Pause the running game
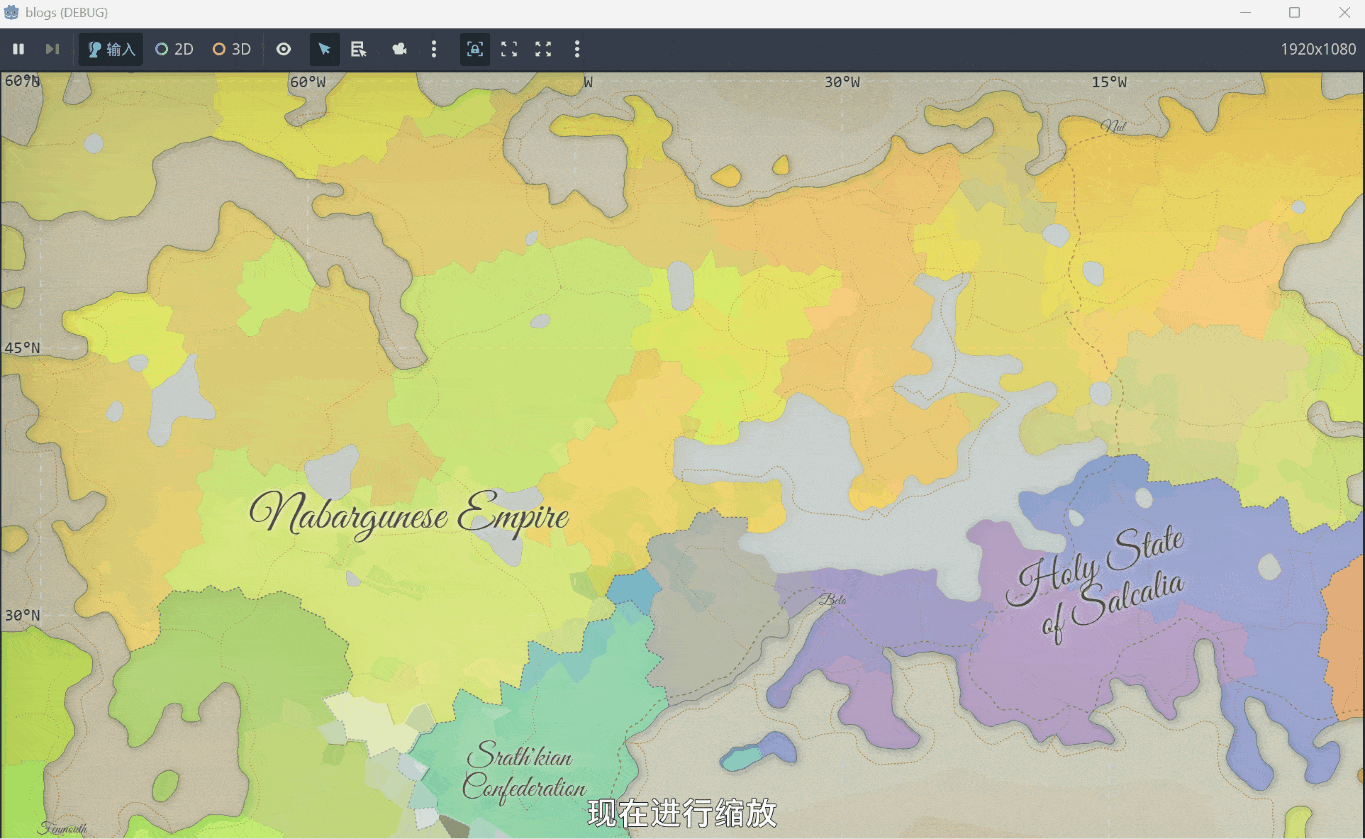This screenshot has height=839, width=1365. (18, 49)
